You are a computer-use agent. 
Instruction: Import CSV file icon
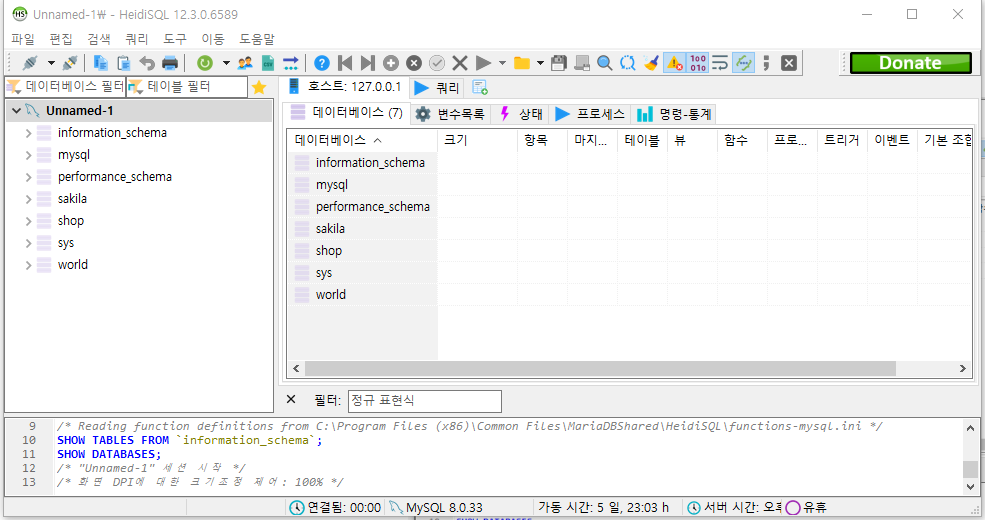tap(268, 63)
